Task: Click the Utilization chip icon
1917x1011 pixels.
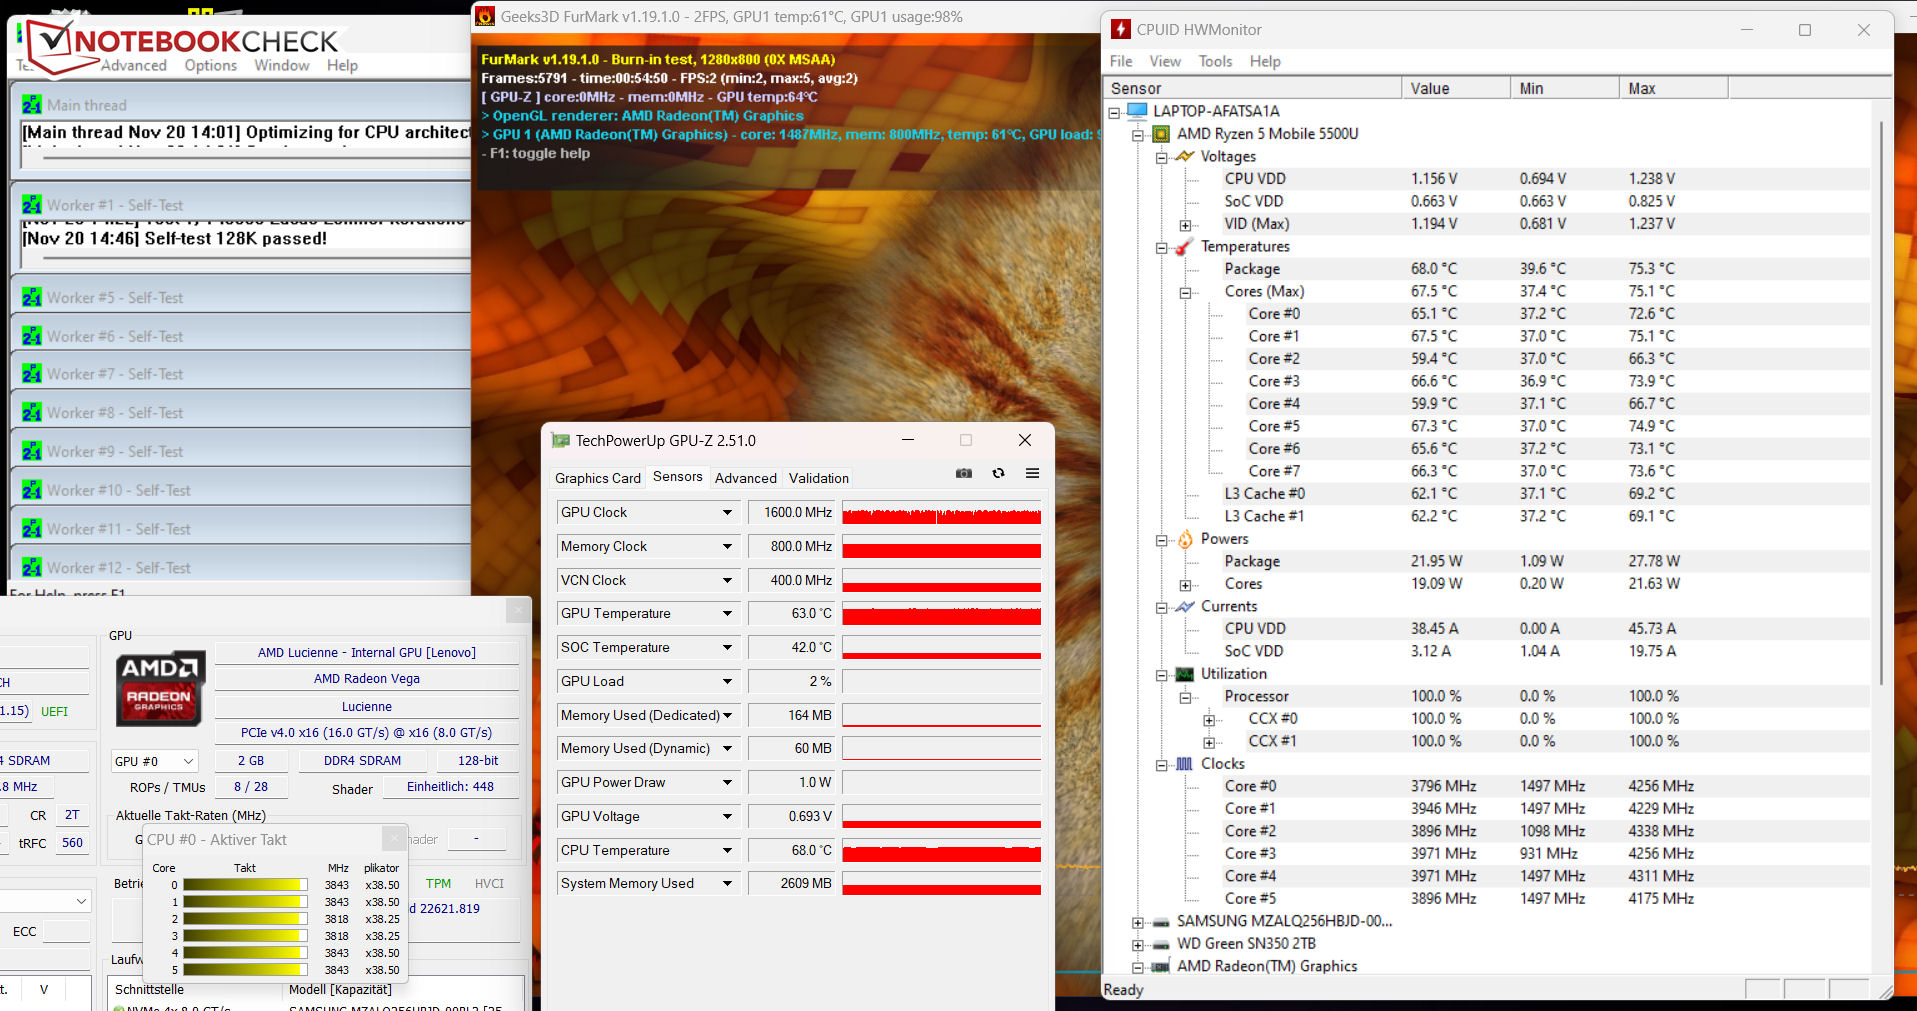Action: [x=1185, y=674]
